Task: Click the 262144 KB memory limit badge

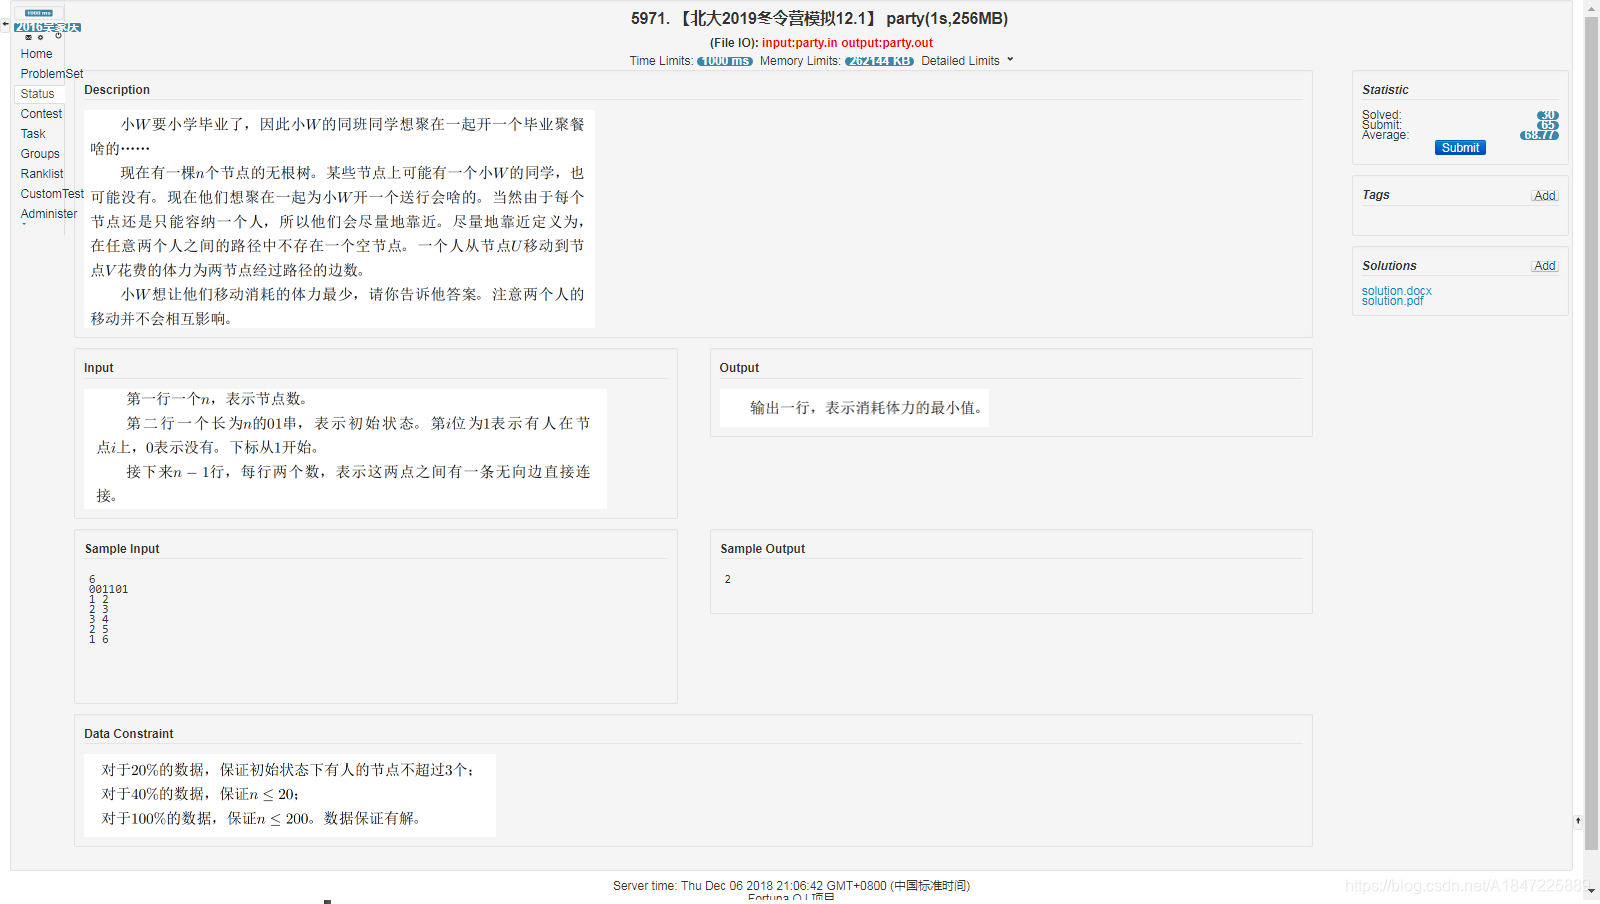Action: tap(879, 61)
